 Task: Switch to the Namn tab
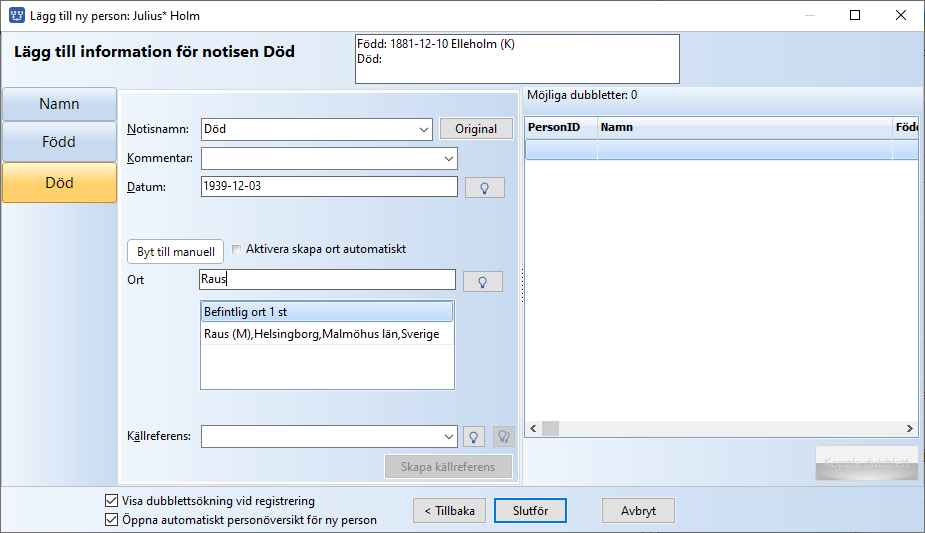coord(60,104)
